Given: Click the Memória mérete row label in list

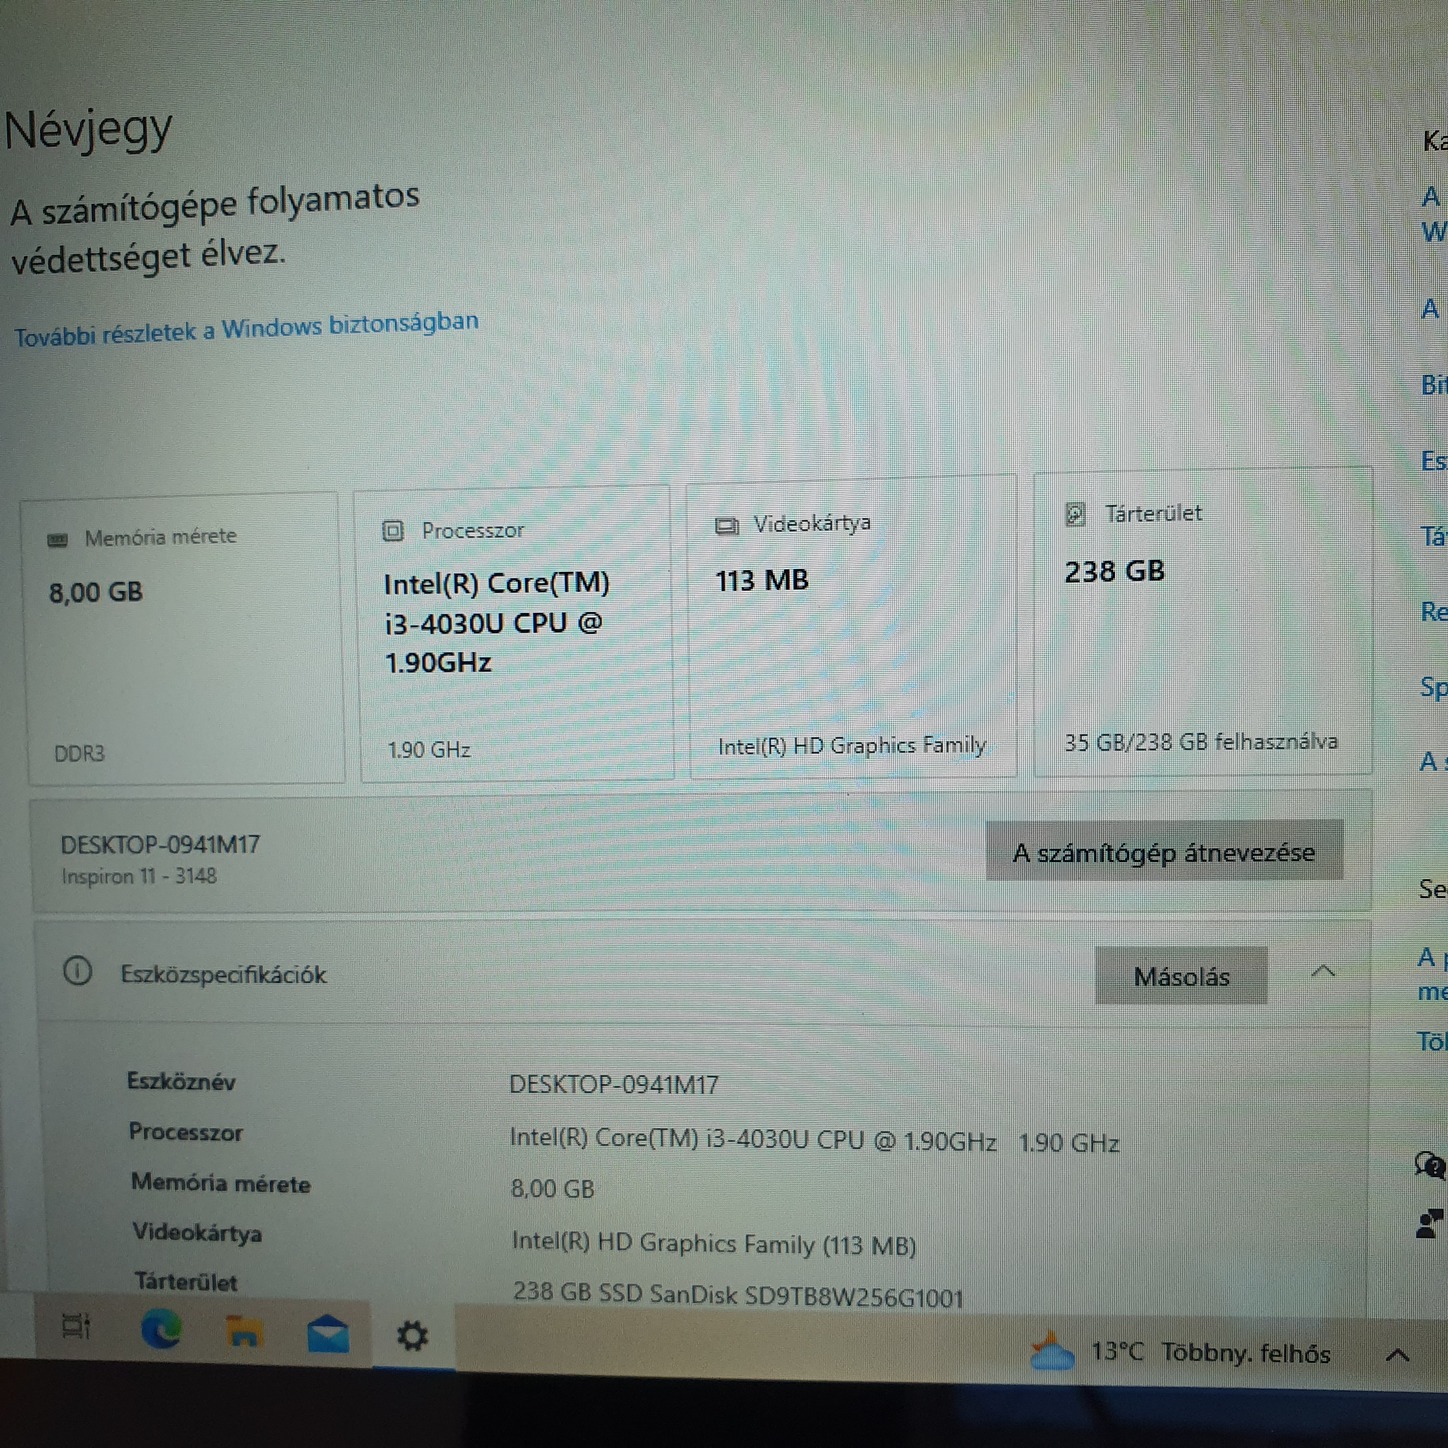Looking at the screenshot, I should click(x=221, y=1183).
